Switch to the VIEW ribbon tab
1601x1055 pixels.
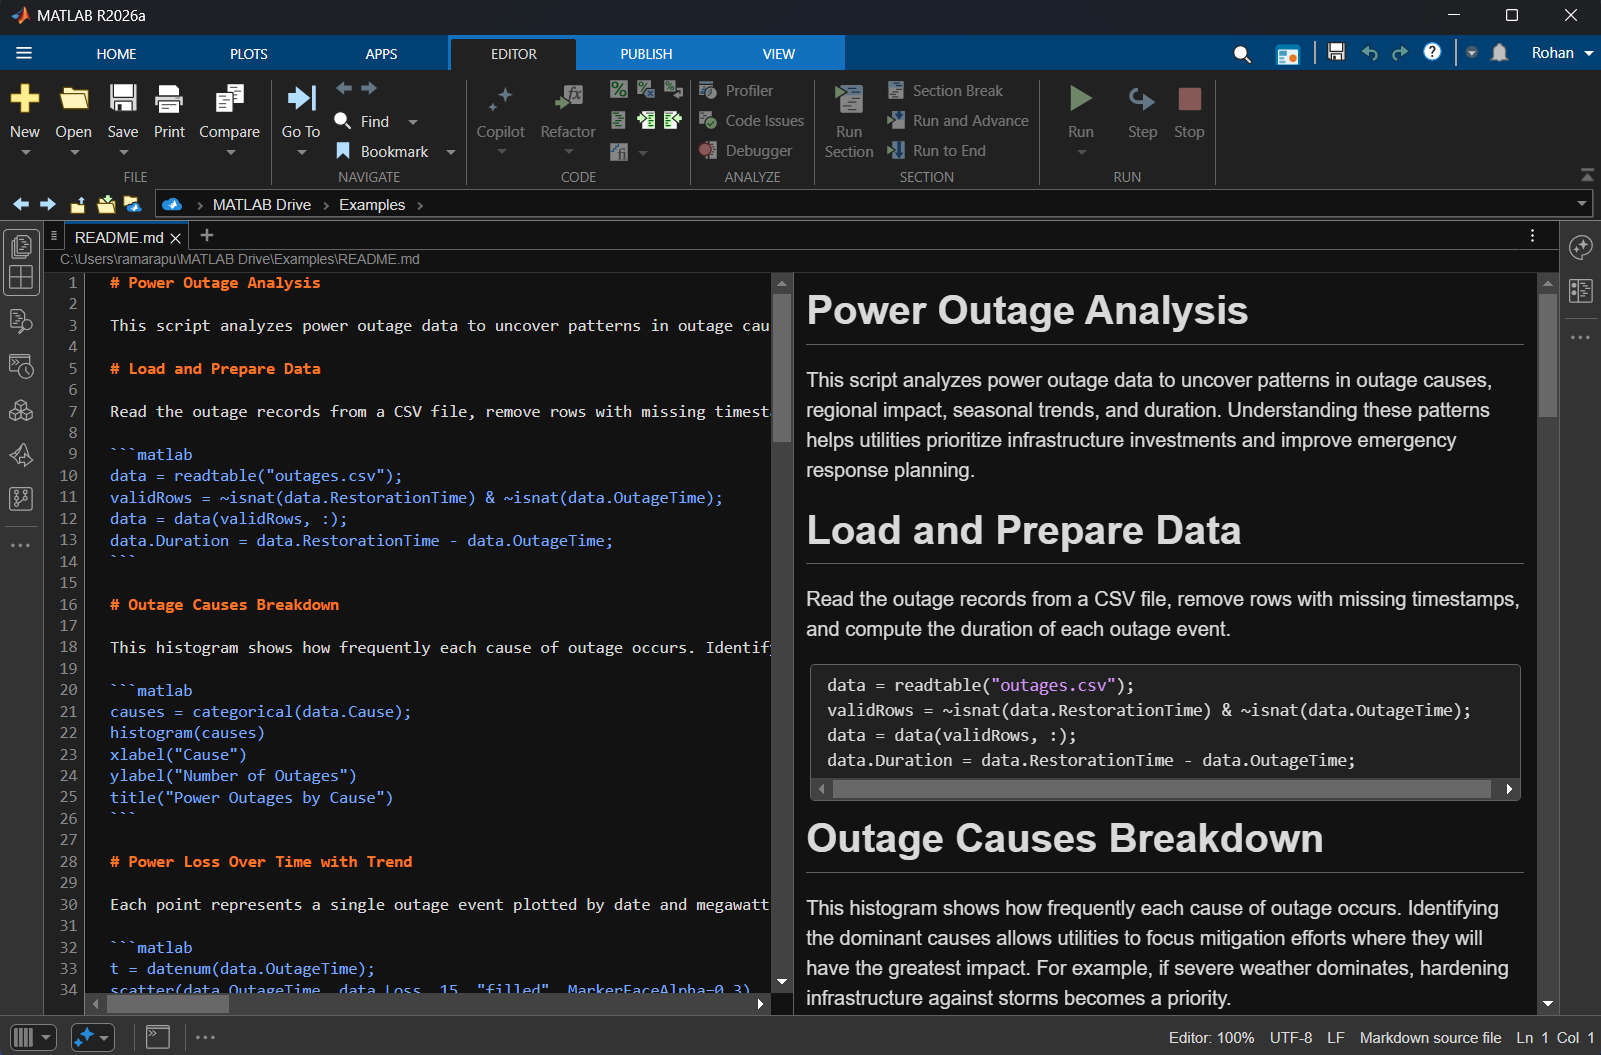[779, 53]
